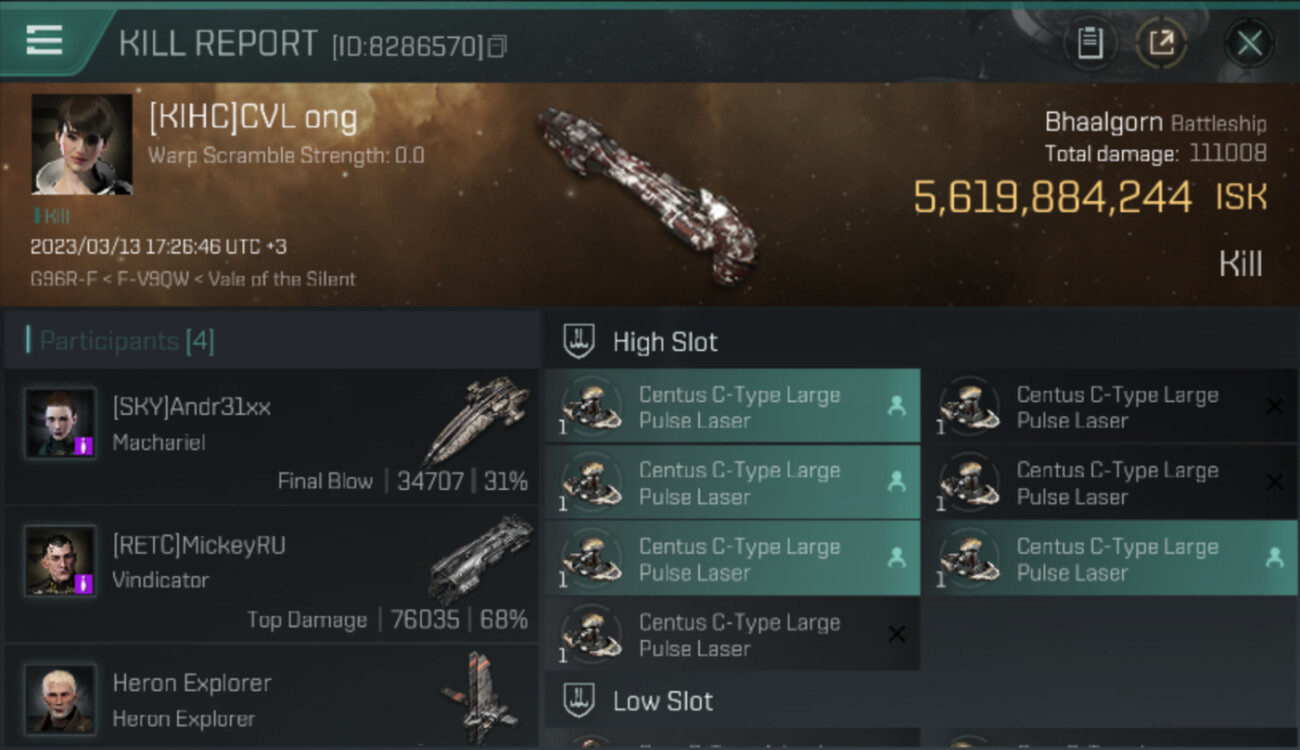This screenshot has height=750, width=1300.
Task: Share the kill report via export icon
Action: [x=1161, y=43]
